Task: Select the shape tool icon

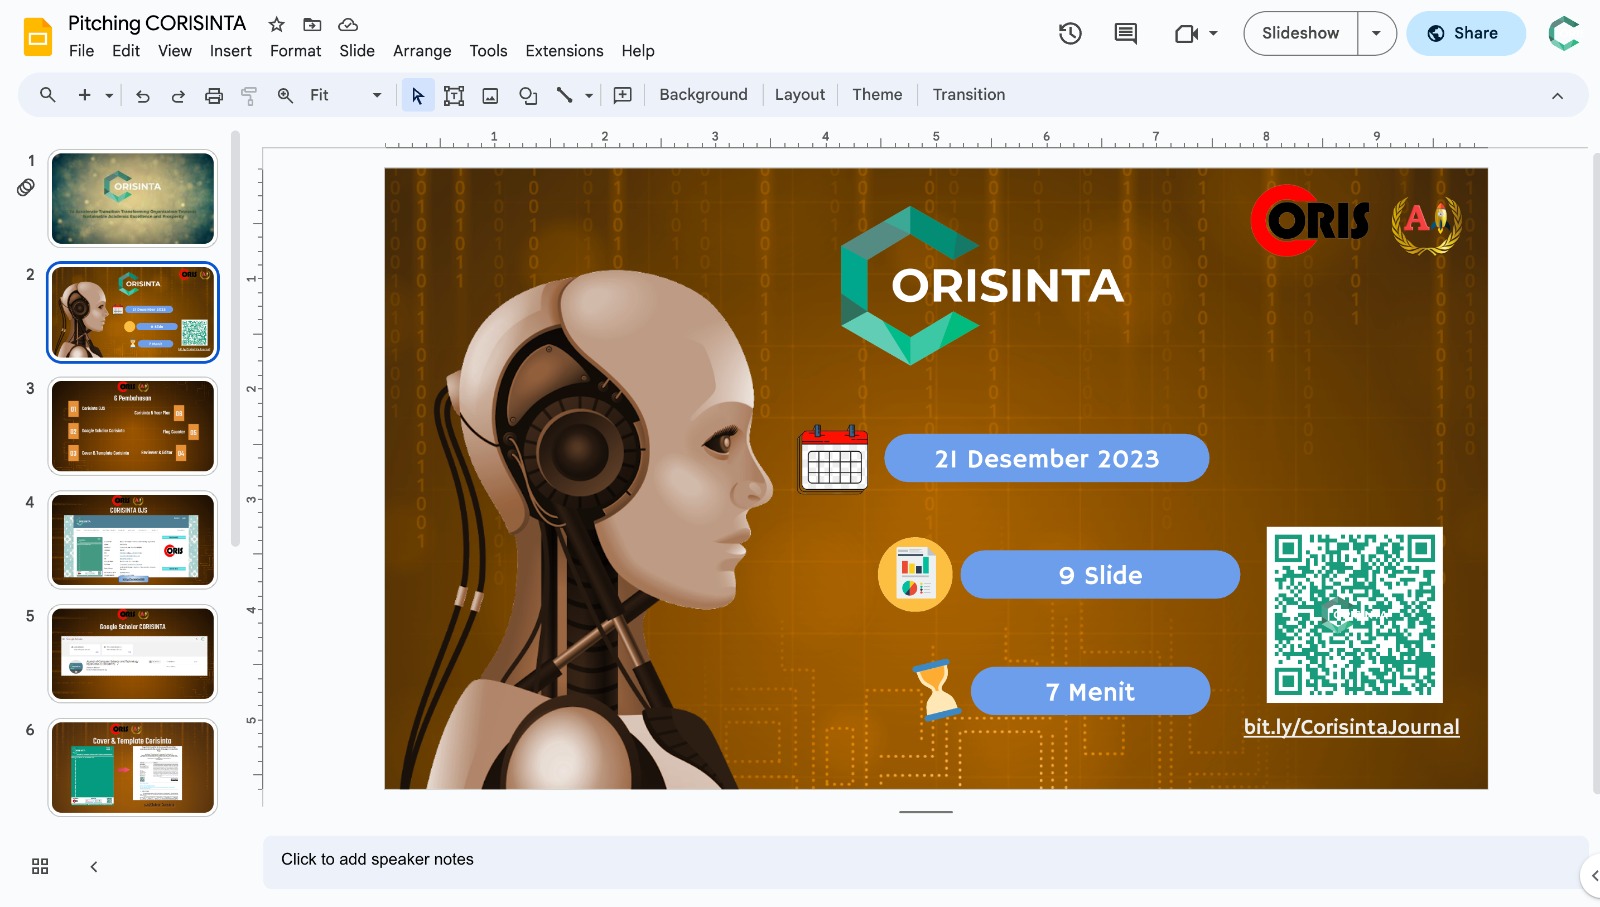Action: [528, 96]
